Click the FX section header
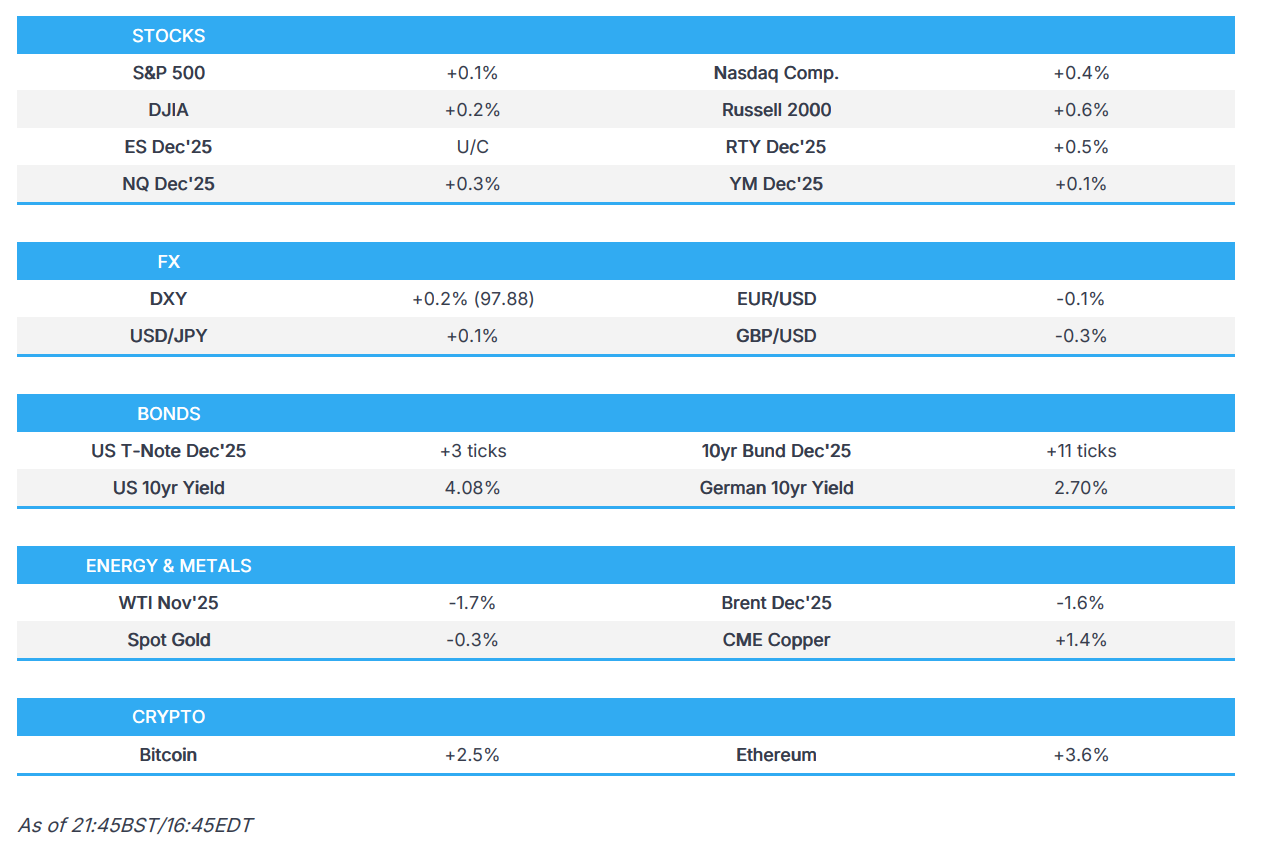The height and width of the screenshot is (849, 1267). point(168,262)
